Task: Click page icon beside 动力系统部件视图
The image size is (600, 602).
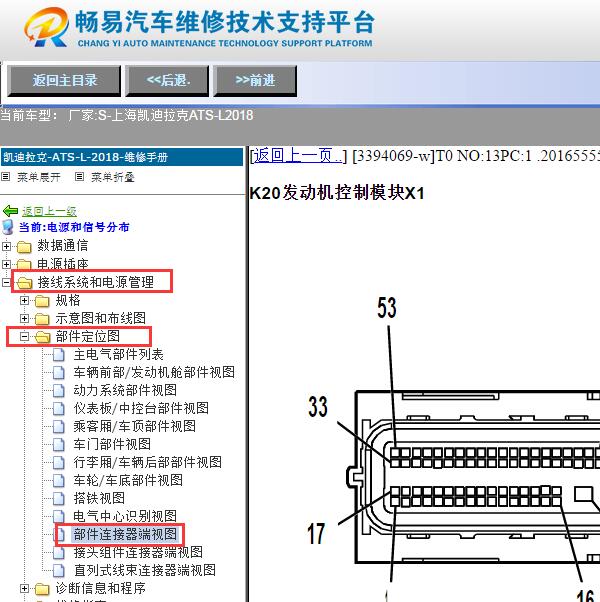Action: coord(59,390)
